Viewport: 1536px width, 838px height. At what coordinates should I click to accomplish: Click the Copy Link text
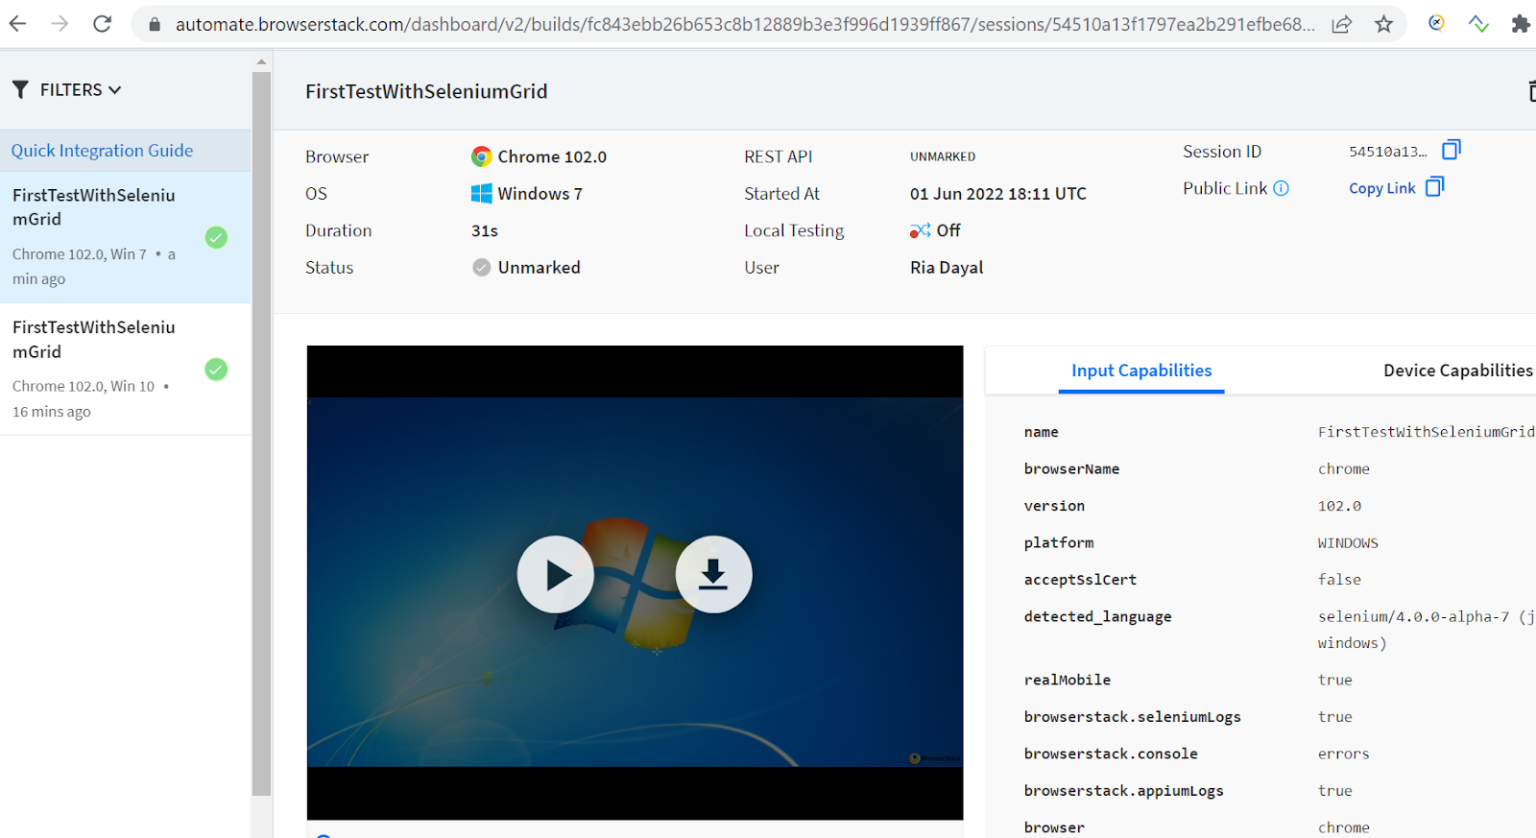tap(1381, 188)
